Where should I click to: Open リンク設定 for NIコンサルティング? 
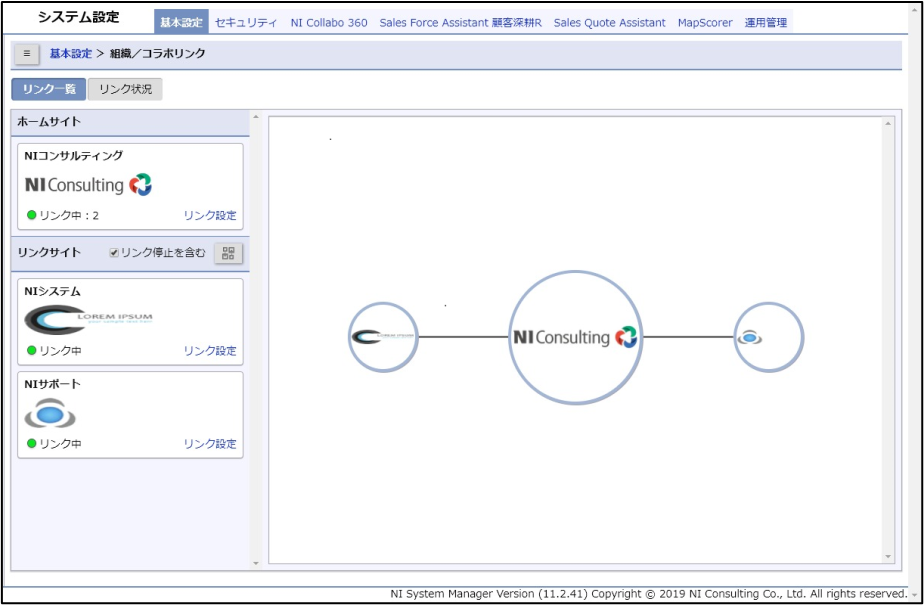(210, 216)
